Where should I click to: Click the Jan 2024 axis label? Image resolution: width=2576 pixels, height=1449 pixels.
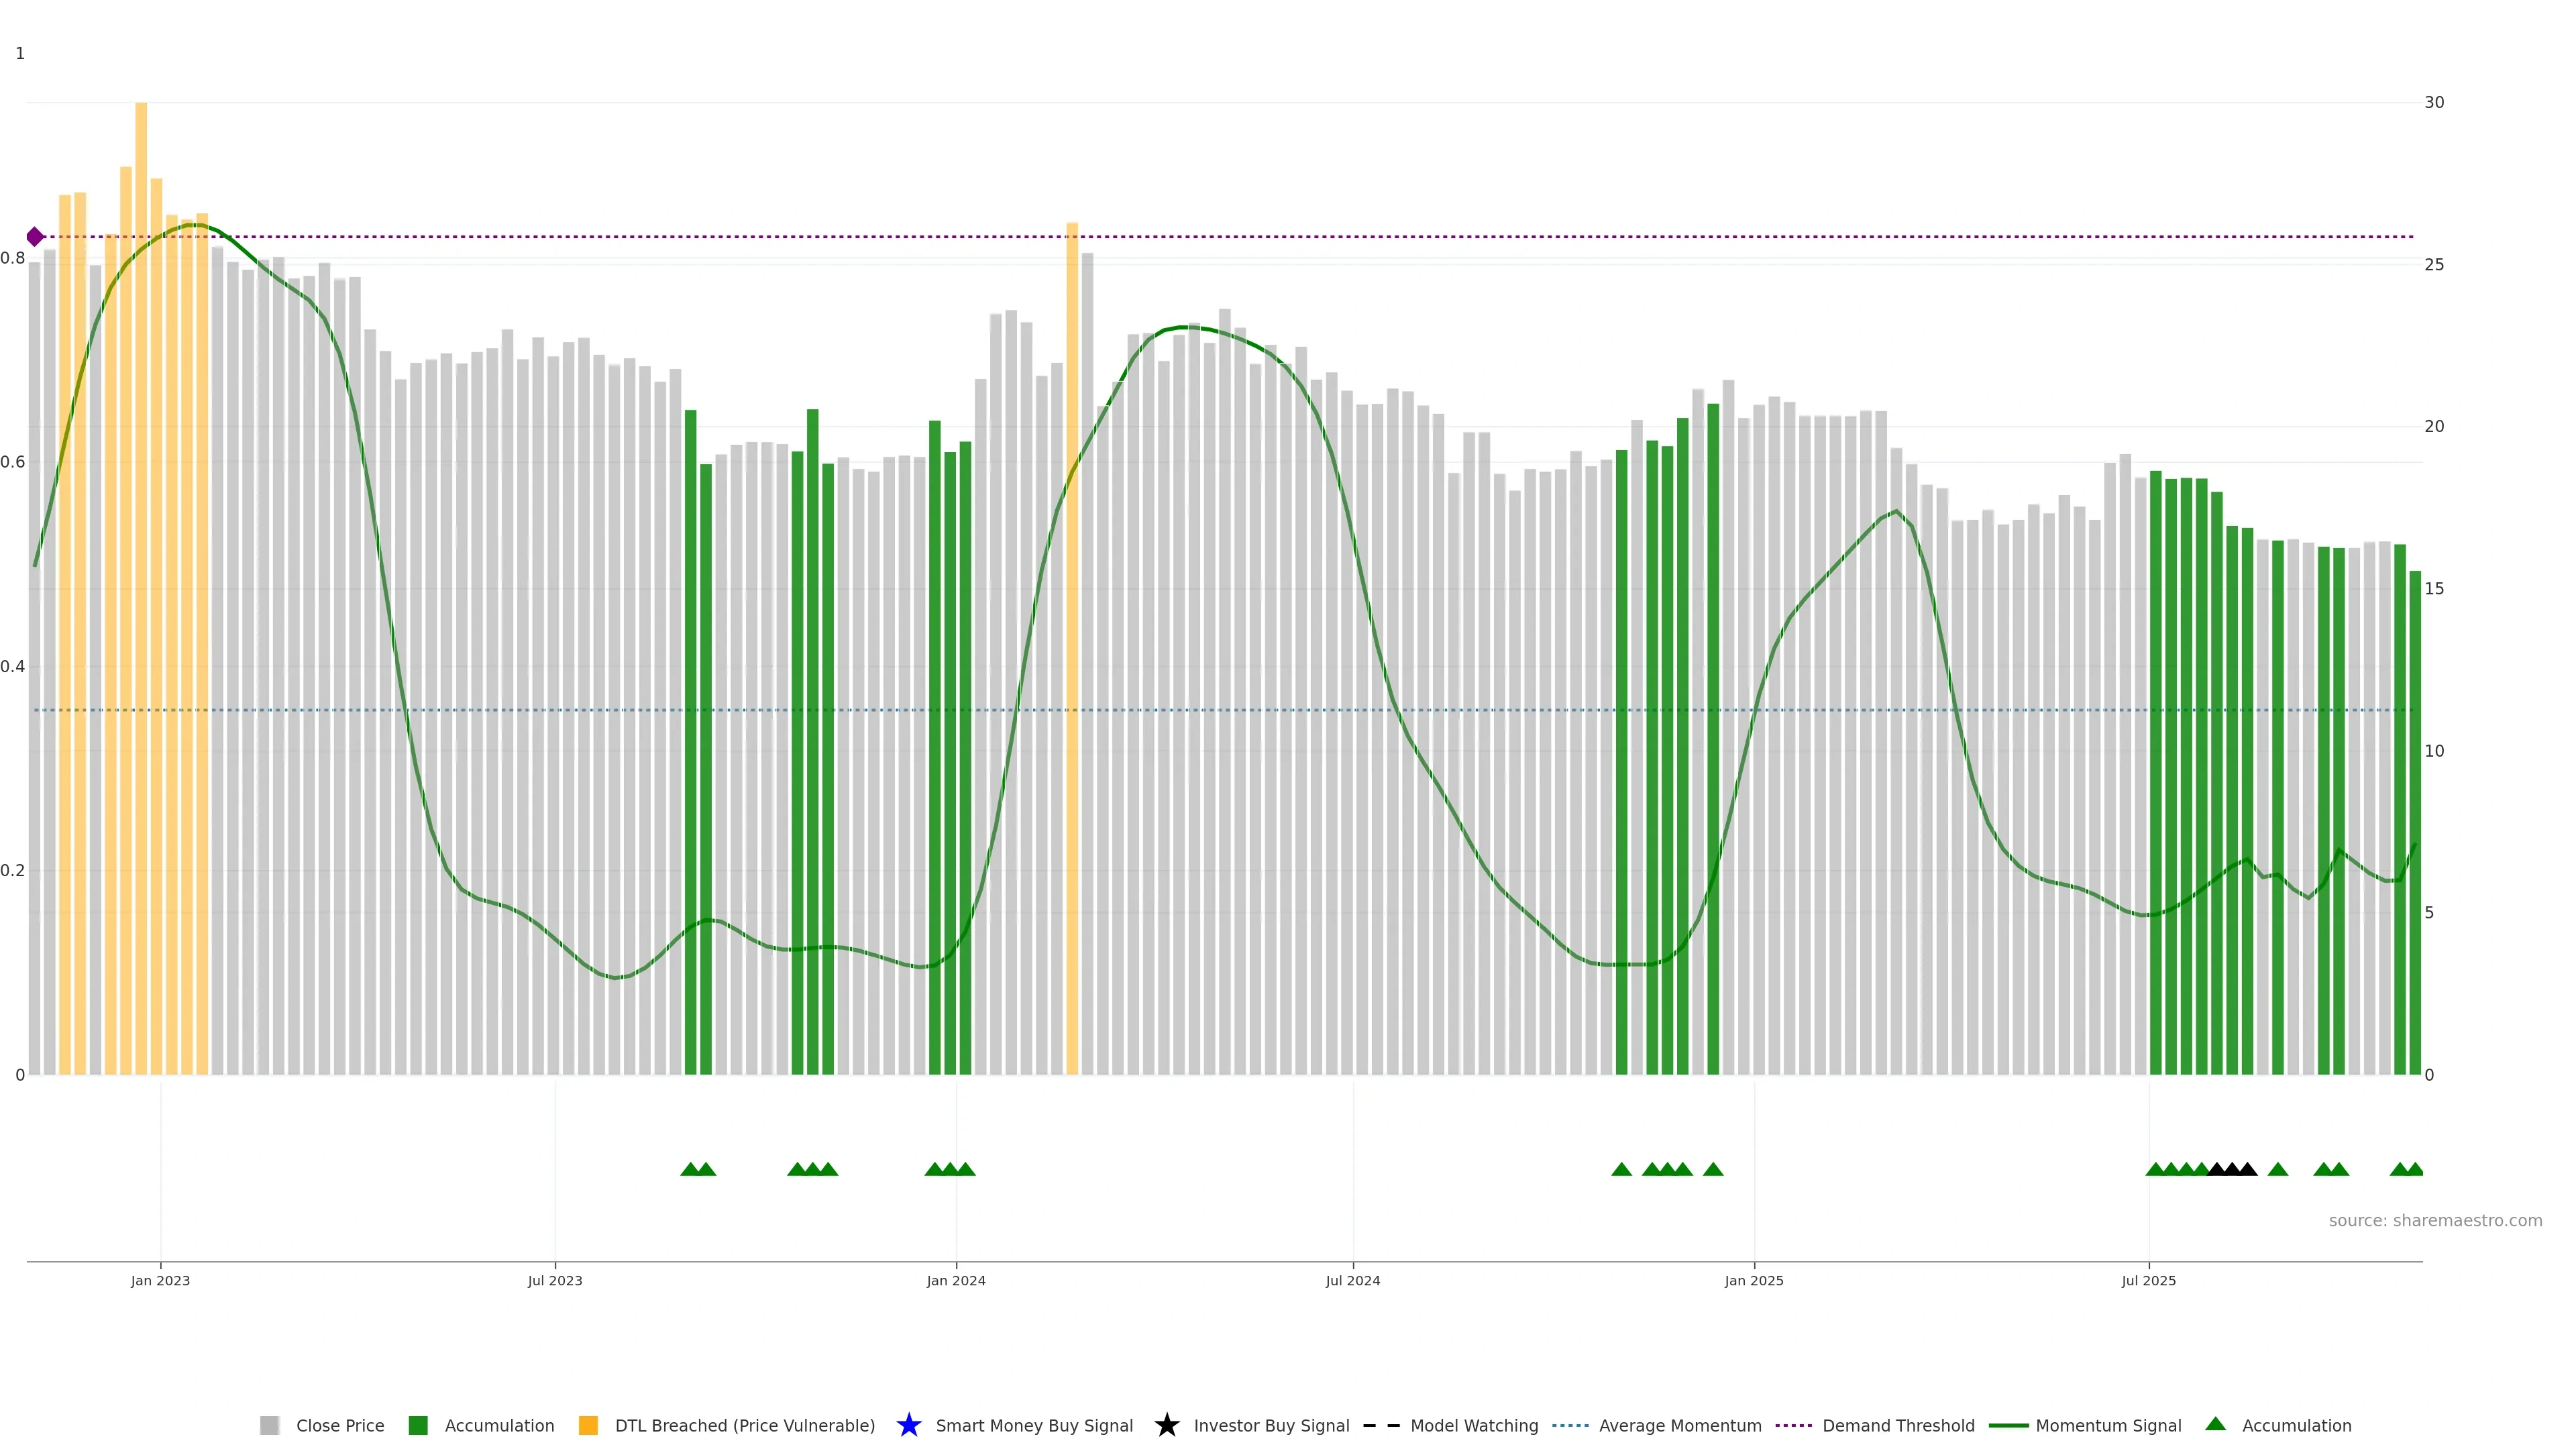pos(956,1280)
